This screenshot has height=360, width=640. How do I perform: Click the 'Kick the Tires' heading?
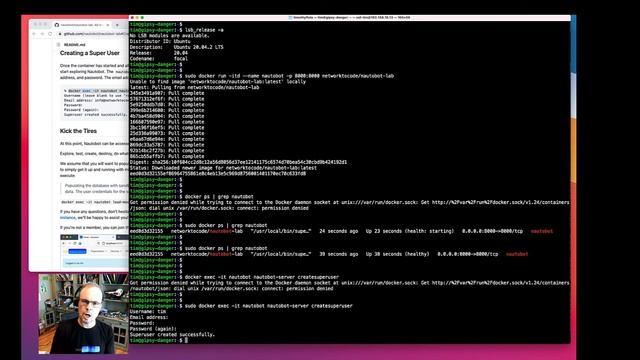coord(78,131)
